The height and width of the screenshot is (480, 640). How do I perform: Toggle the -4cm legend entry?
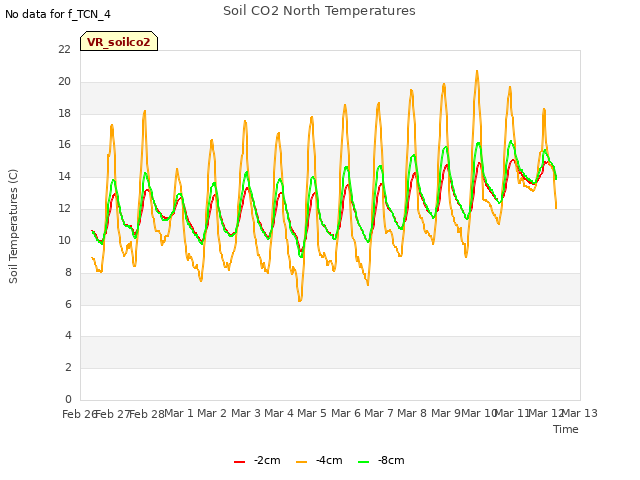319,460
